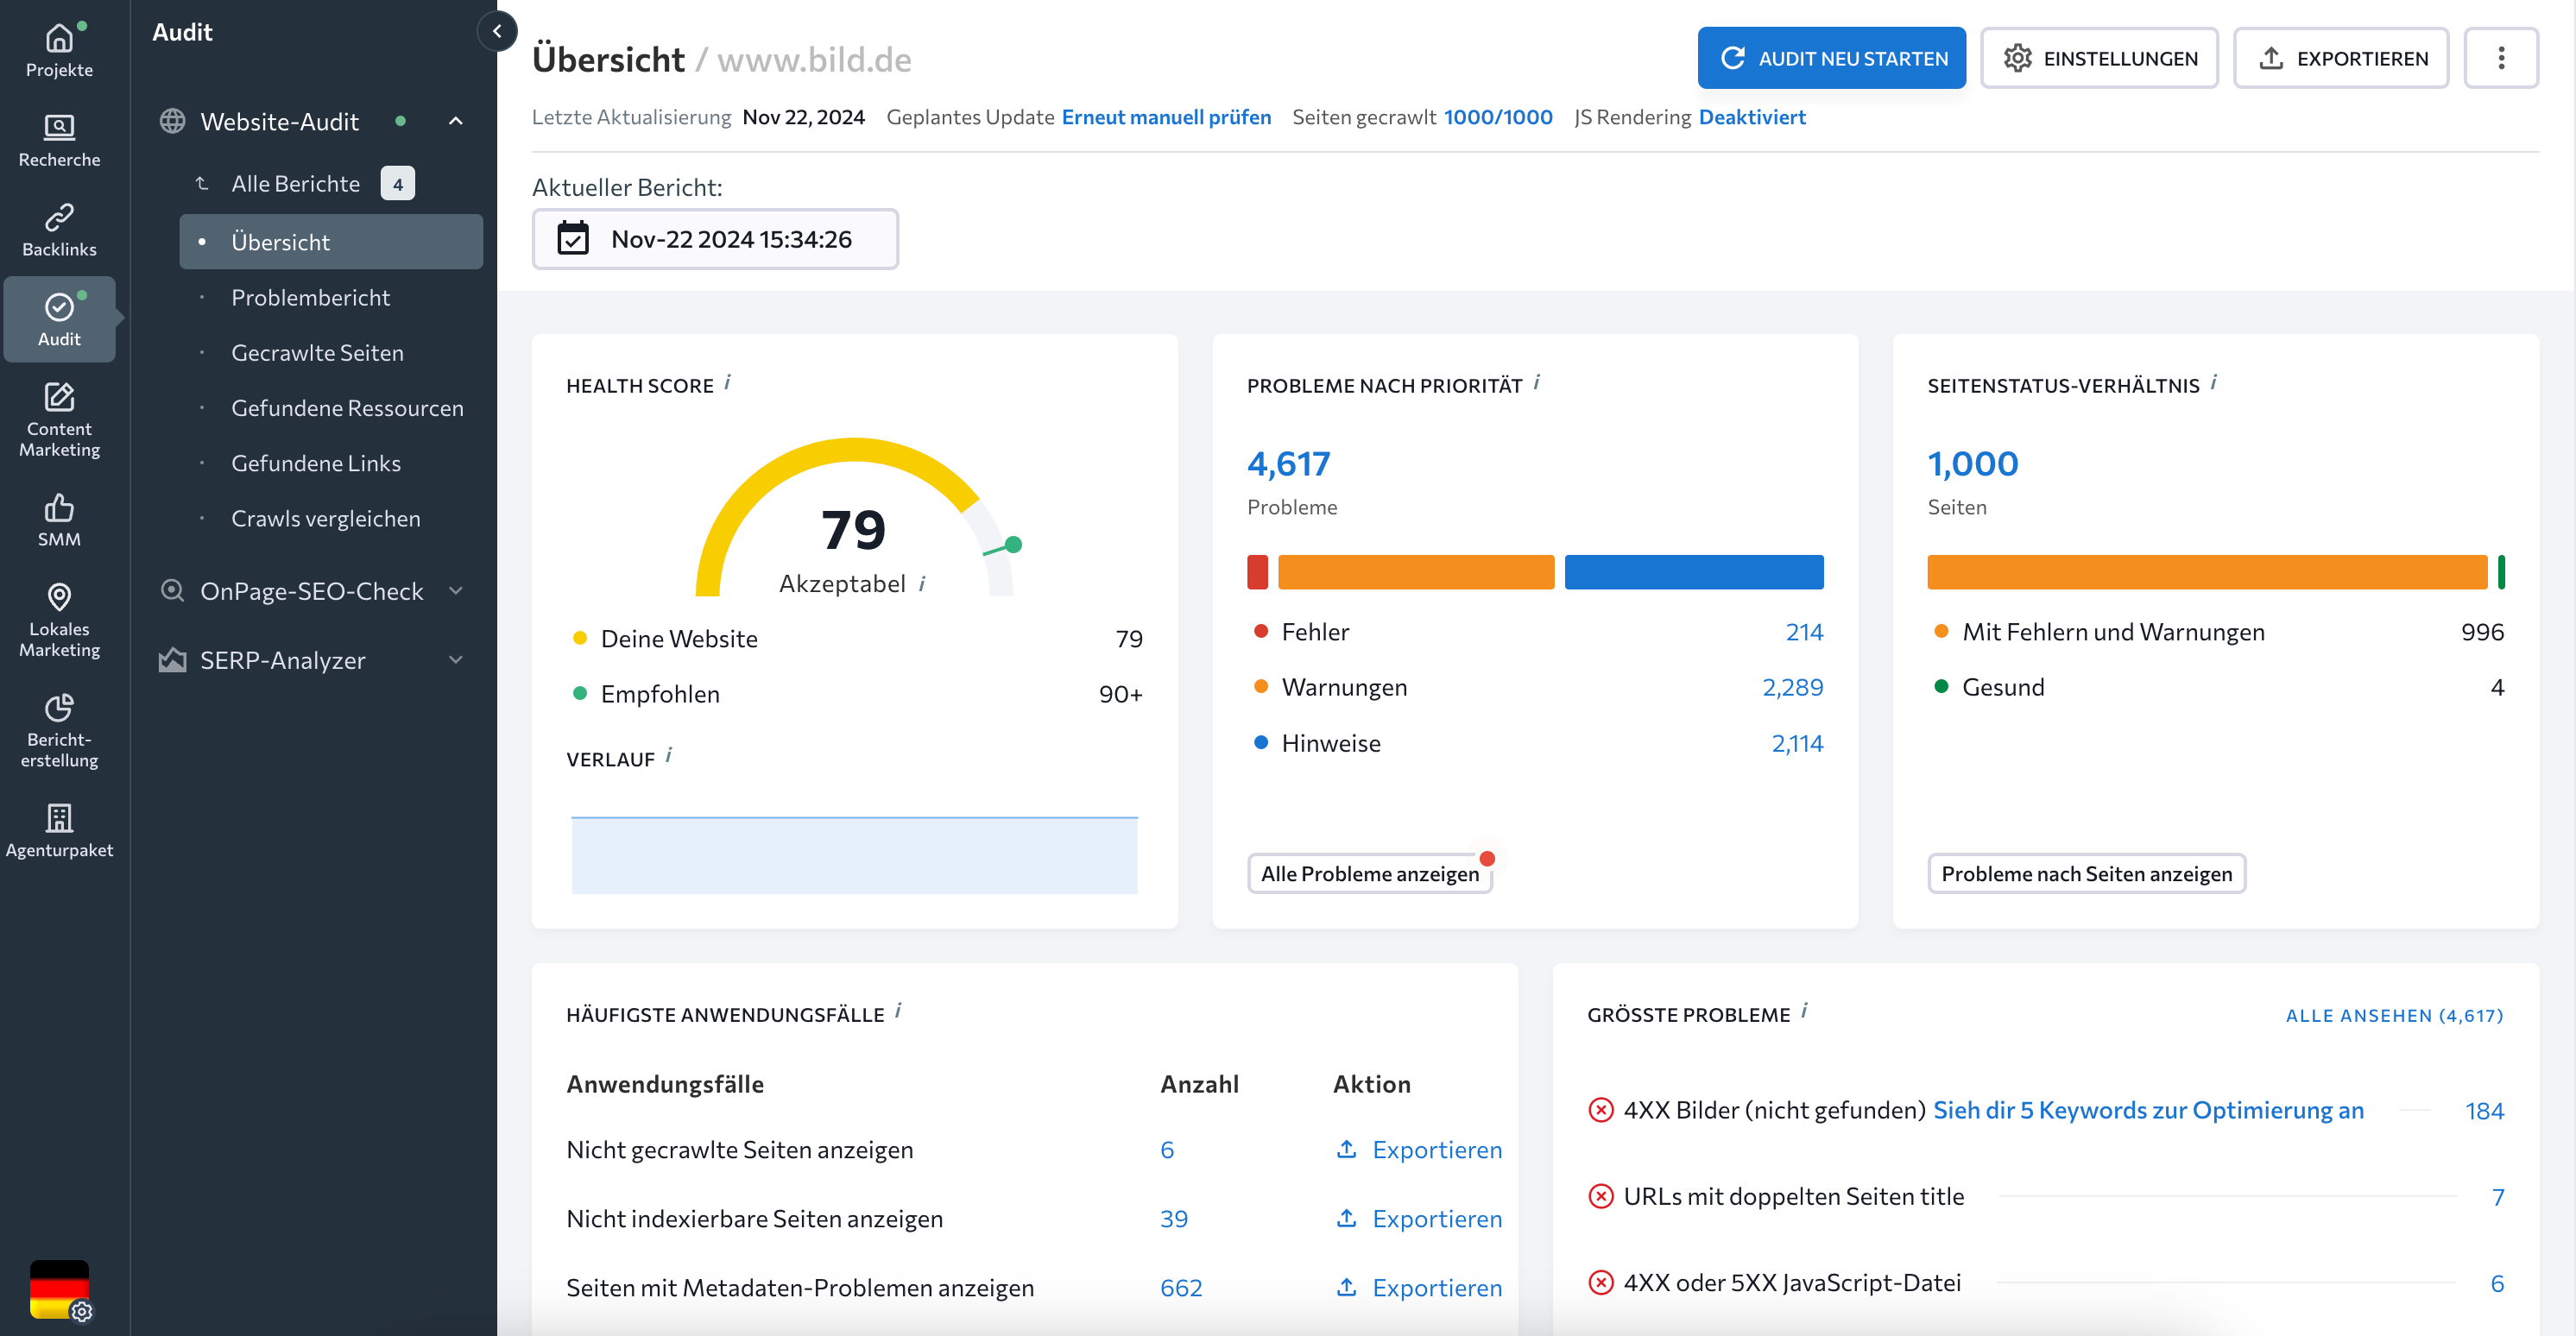
Task: Click the German flag language settings
Action: point(60,1289)
